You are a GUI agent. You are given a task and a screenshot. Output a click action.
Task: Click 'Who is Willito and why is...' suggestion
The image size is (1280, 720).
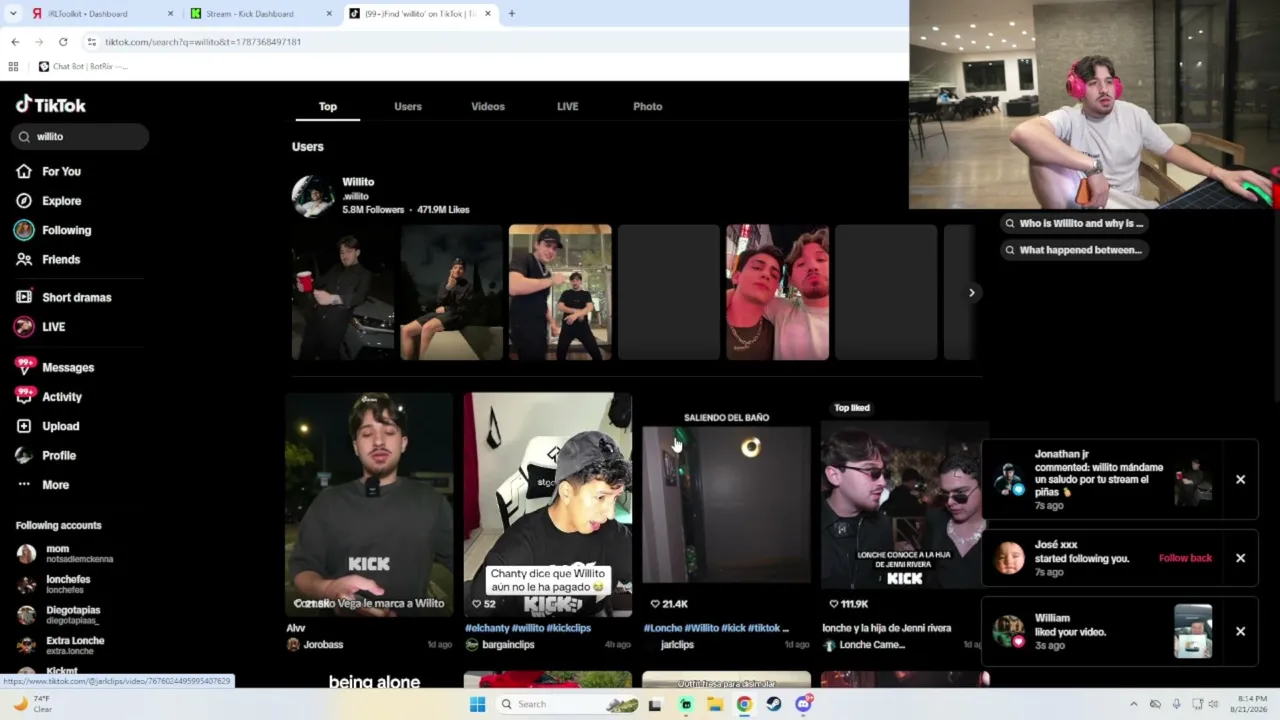[x=1074, y=224]
